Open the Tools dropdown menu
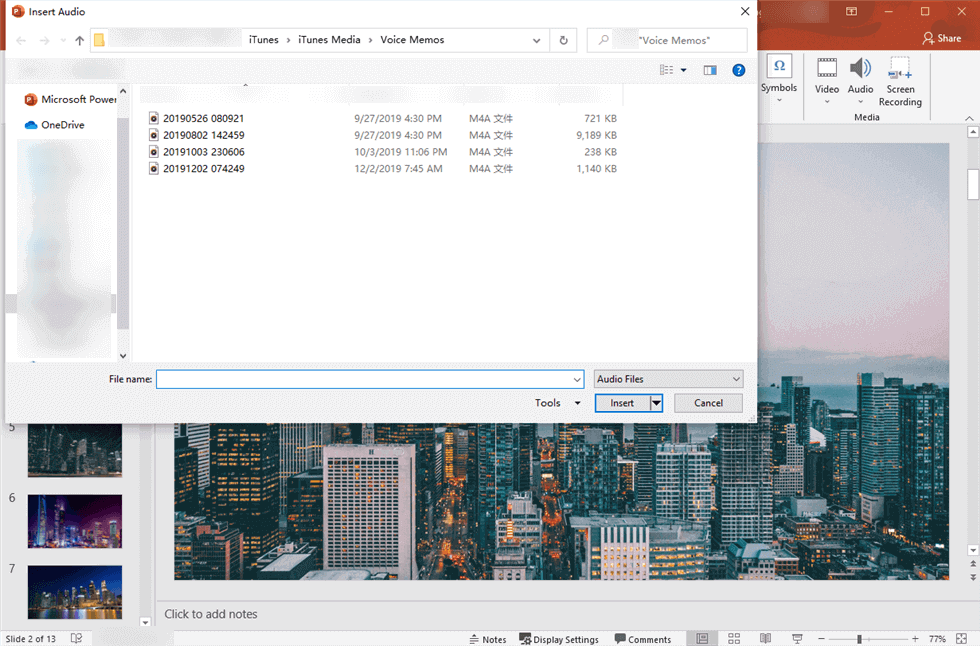This screenshot has height=646, width=980. [558, 403]
